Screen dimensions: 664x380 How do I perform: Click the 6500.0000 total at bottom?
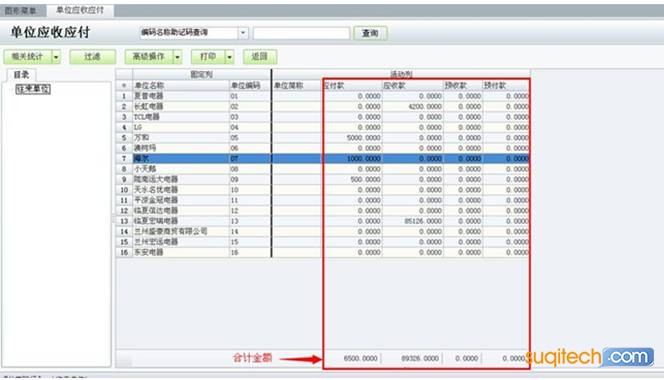point(360,358)
